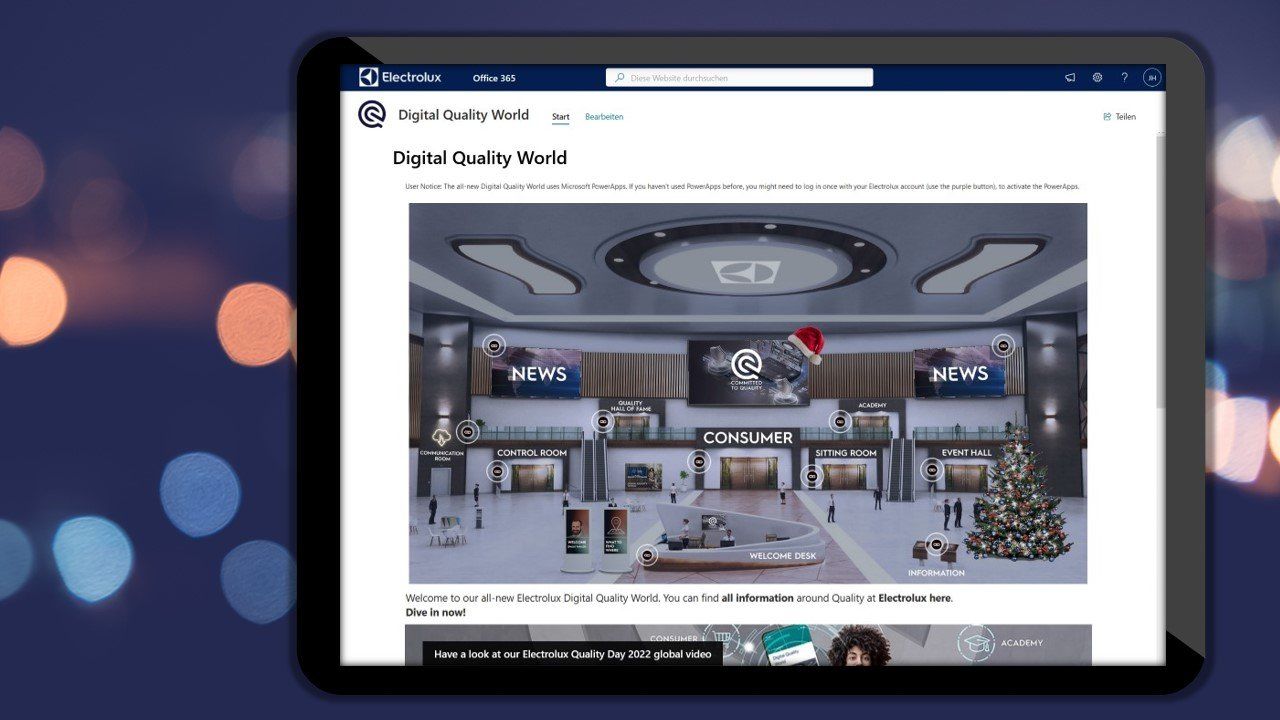The width and height of the screenshot is (1280, 720).
Task: Open the Office 365 link
Action: 494,78
